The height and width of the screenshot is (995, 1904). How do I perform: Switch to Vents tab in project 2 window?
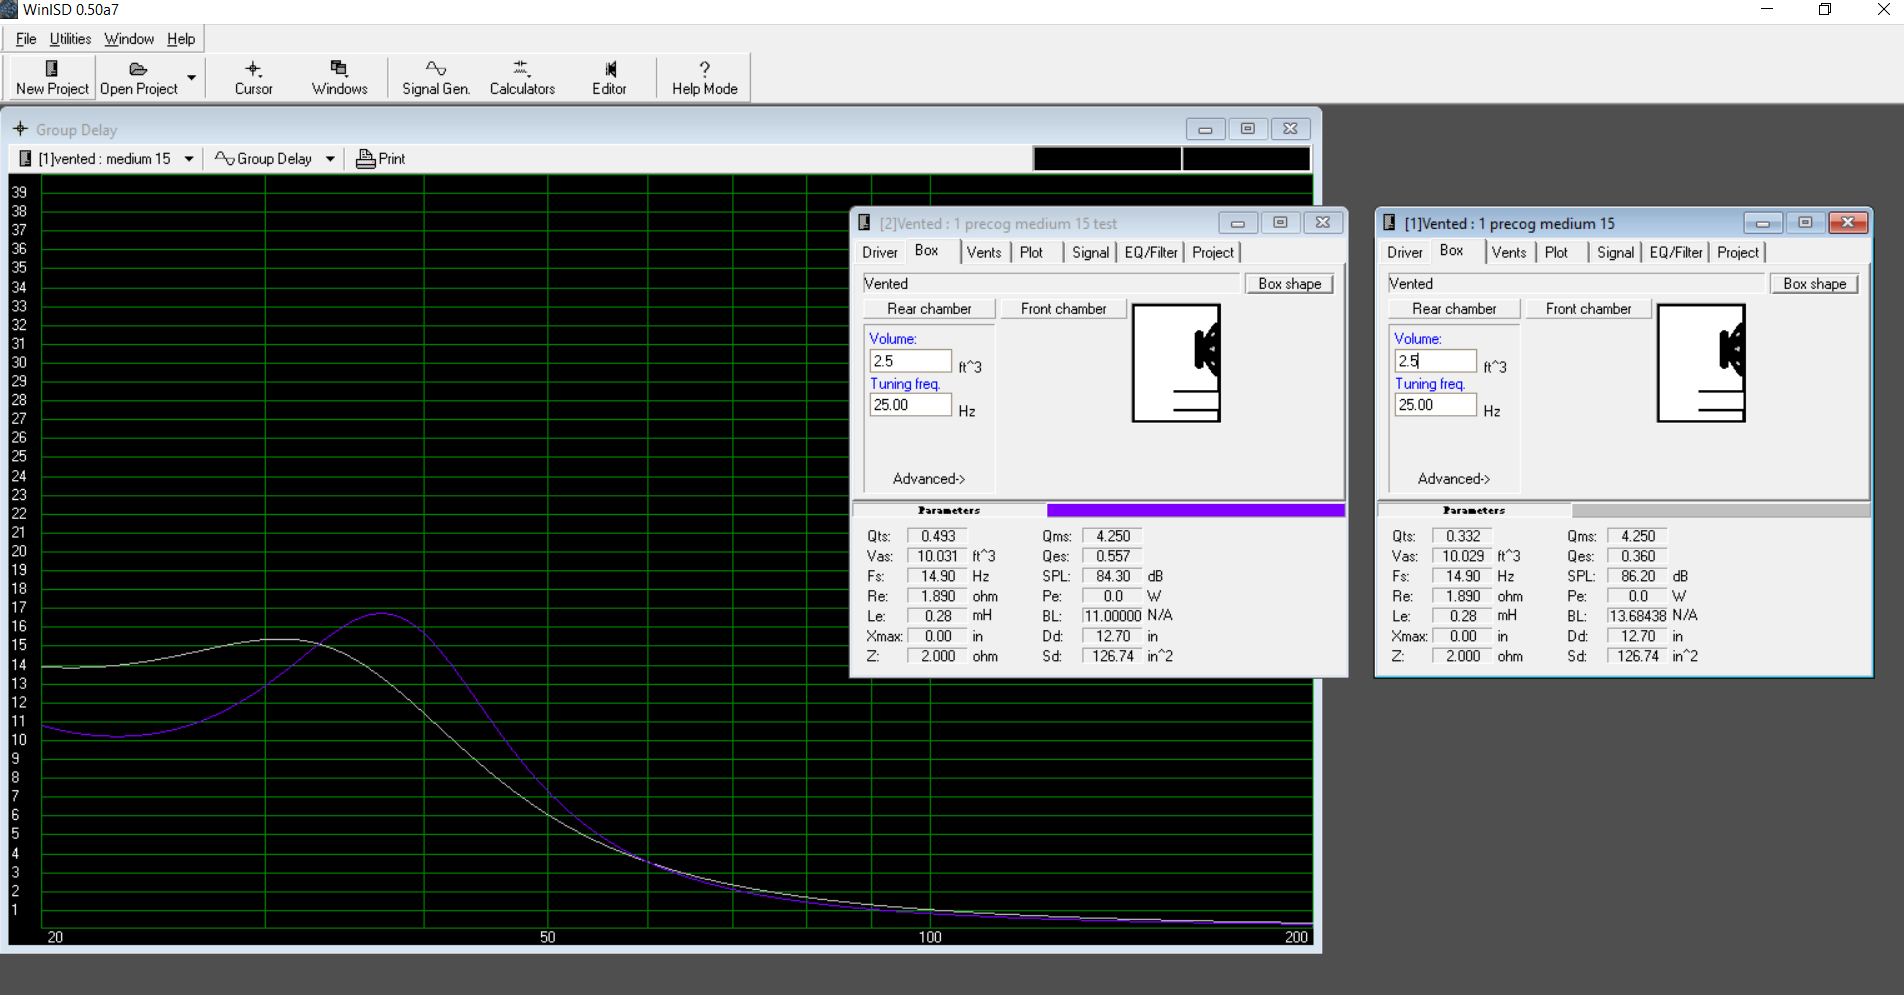pos(984,252)
